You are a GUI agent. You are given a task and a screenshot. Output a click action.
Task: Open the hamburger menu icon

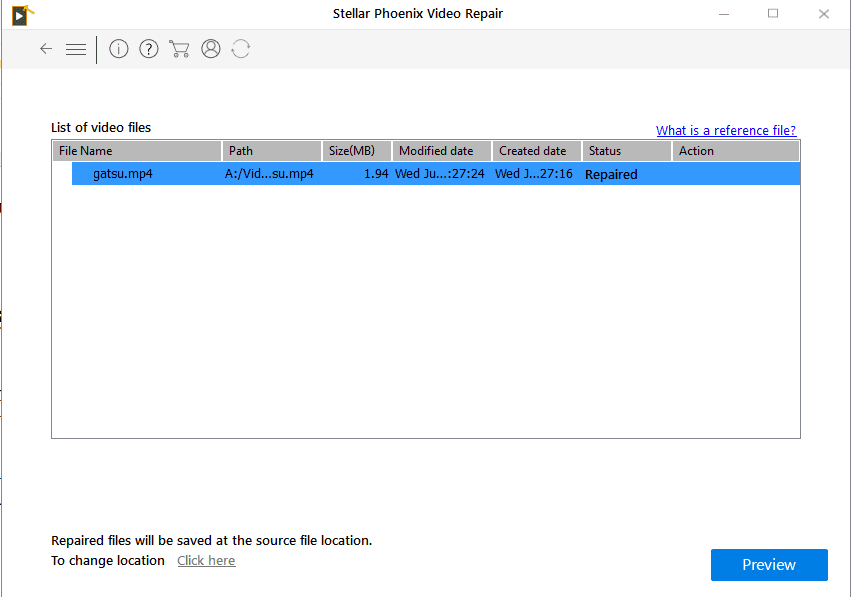coord(76,49)
